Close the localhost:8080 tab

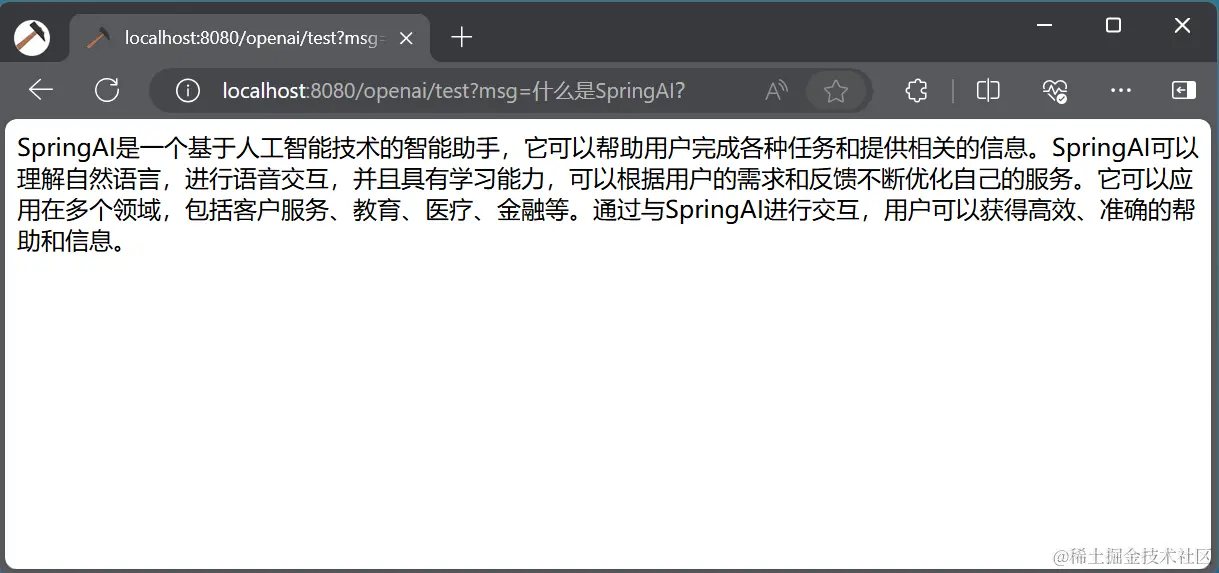pos(406,38)
